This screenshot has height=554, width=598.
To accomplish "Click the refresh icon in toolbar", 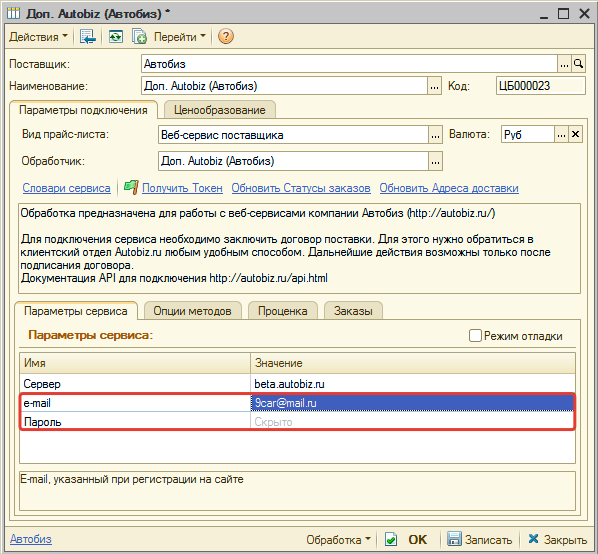I will coord(116,37).
